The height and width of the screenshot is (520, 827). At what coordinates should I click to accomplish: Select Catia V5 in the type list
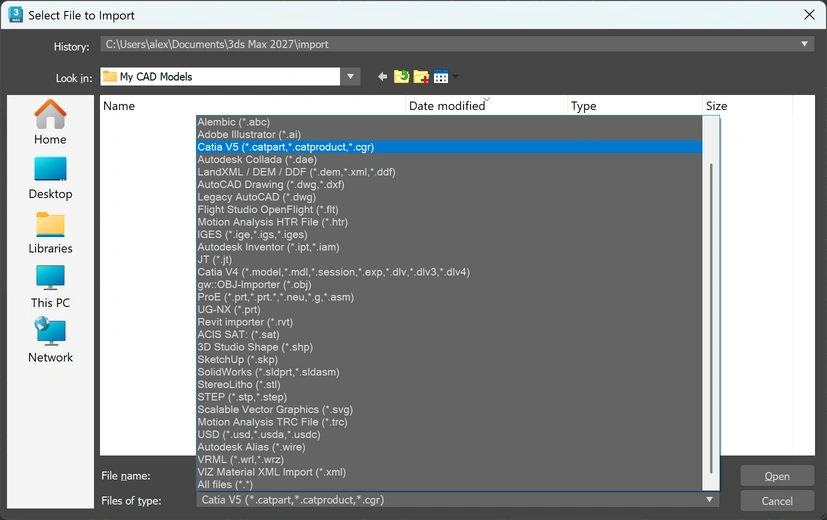point(449,147)
